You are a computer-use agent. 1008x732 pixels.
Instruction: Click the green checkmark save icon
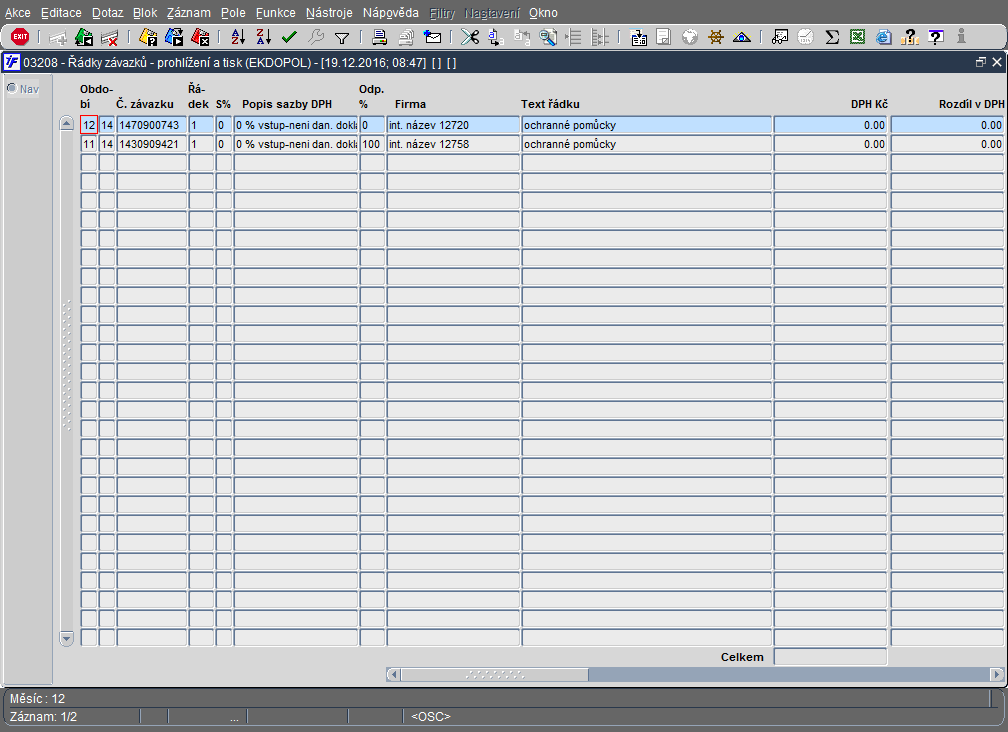[289, 37]
